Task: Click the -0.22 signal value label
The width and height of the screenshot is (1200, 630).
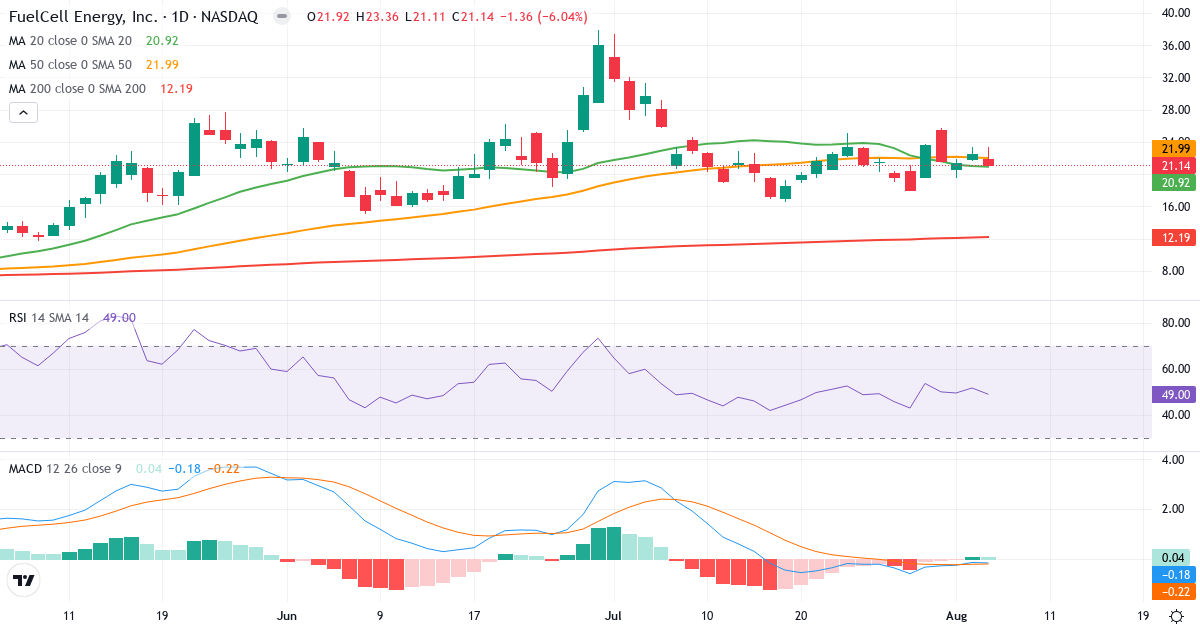Action: click(x=1174, y=592)
